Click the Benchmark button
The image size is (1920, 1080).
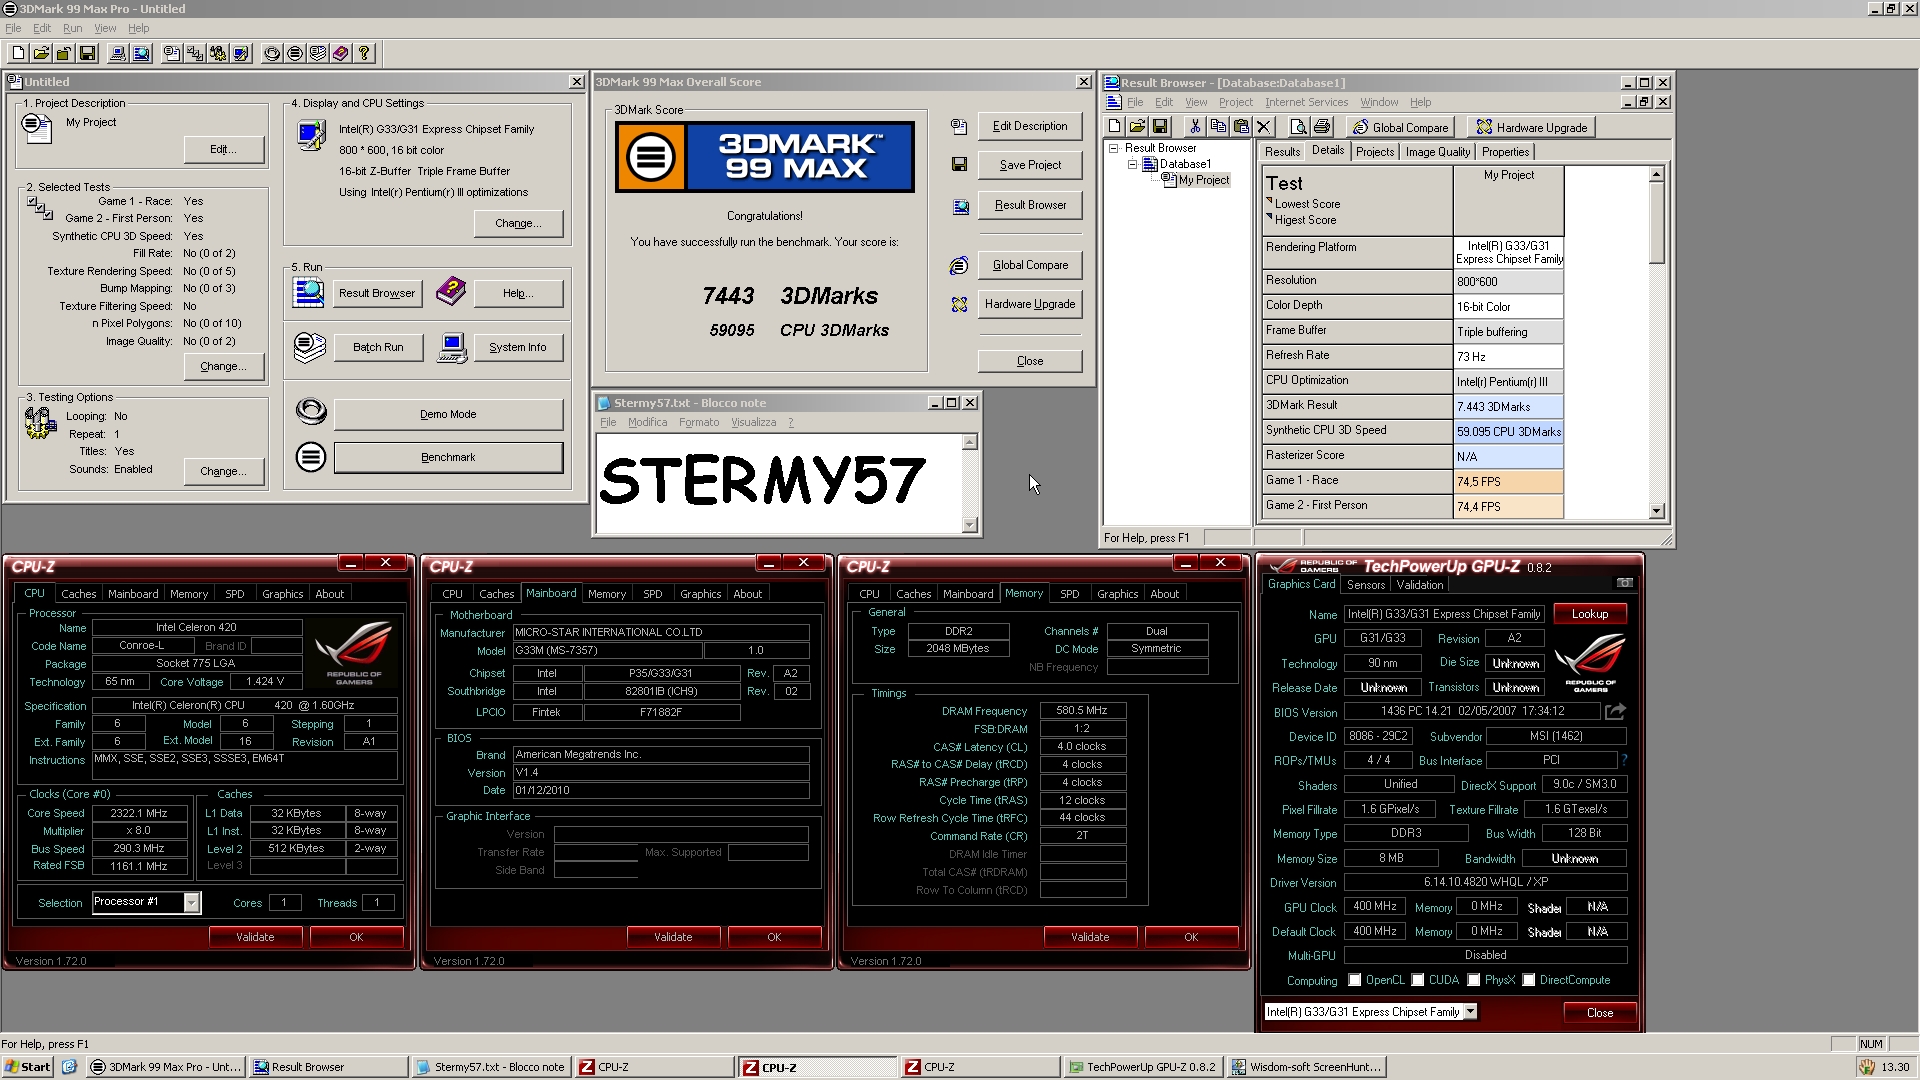point(448,457)
